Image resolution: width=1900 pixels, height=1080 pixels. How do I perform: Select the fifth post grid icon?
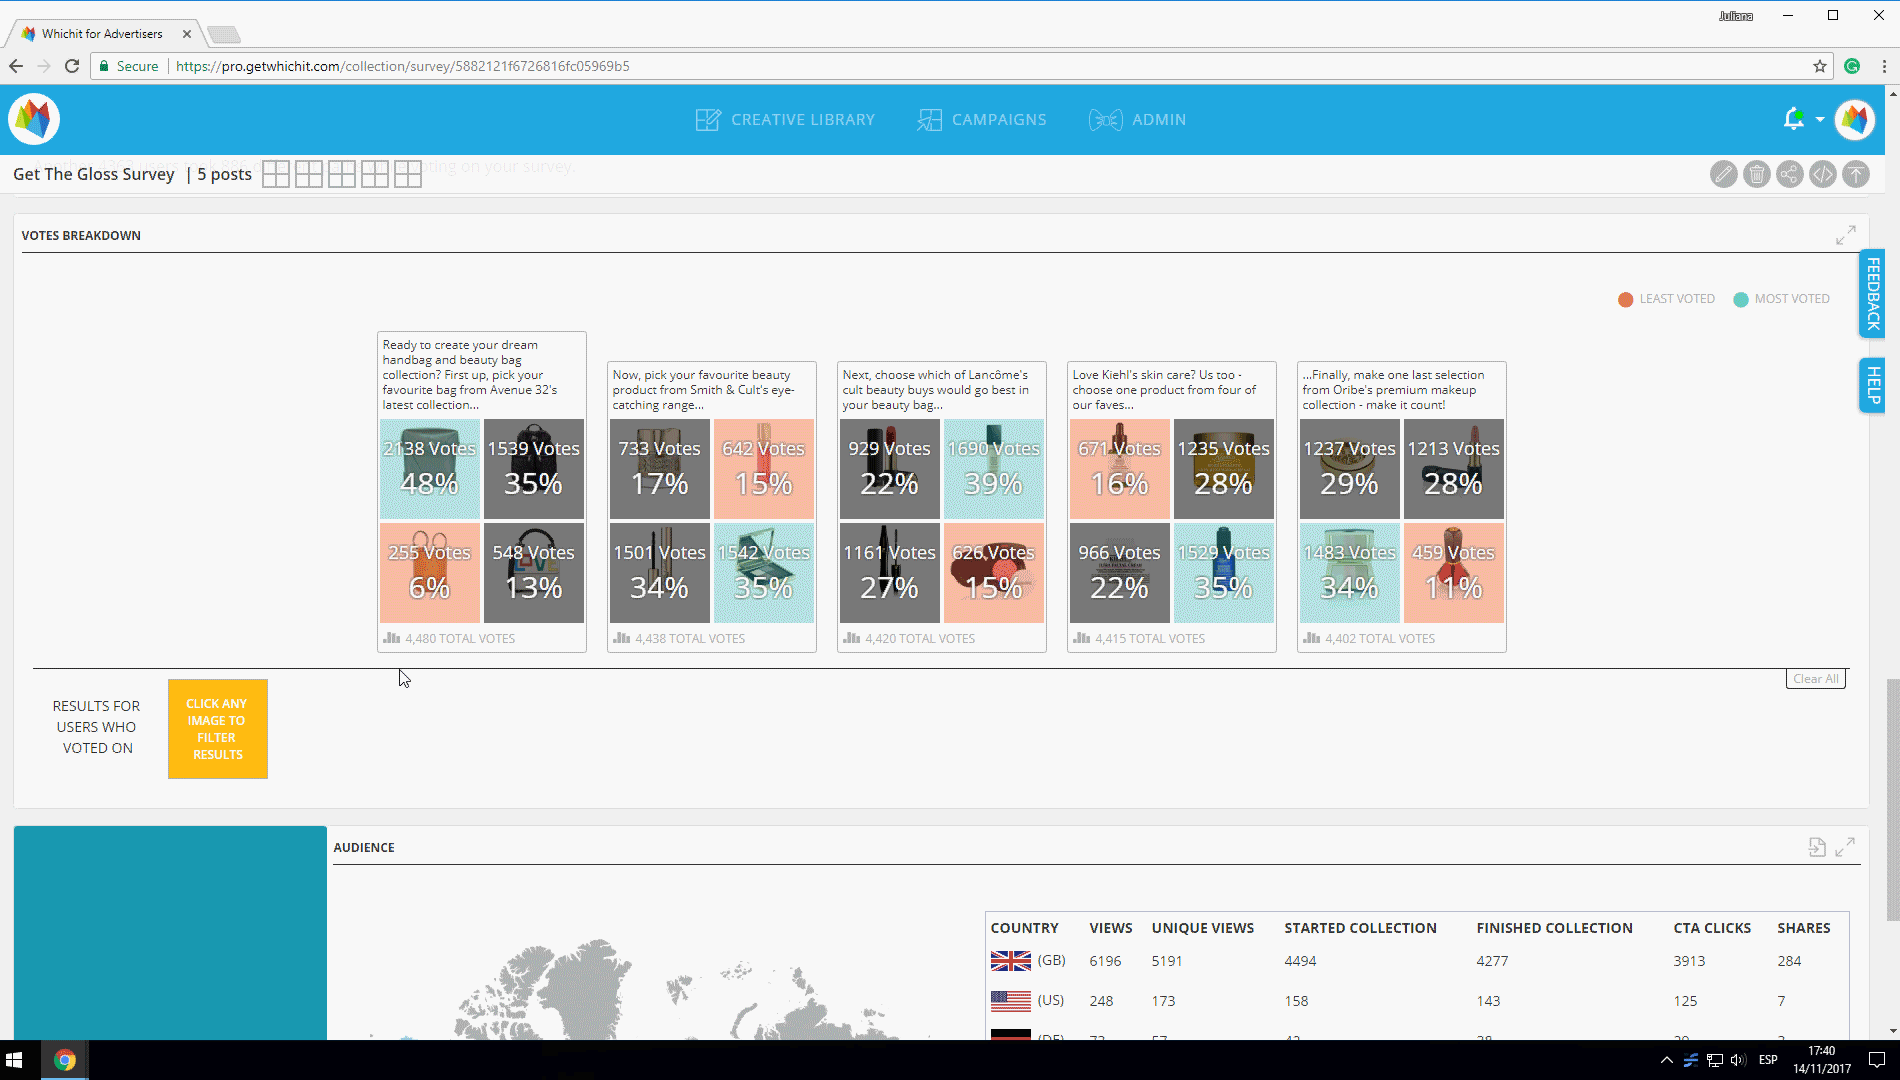(408, 174)
